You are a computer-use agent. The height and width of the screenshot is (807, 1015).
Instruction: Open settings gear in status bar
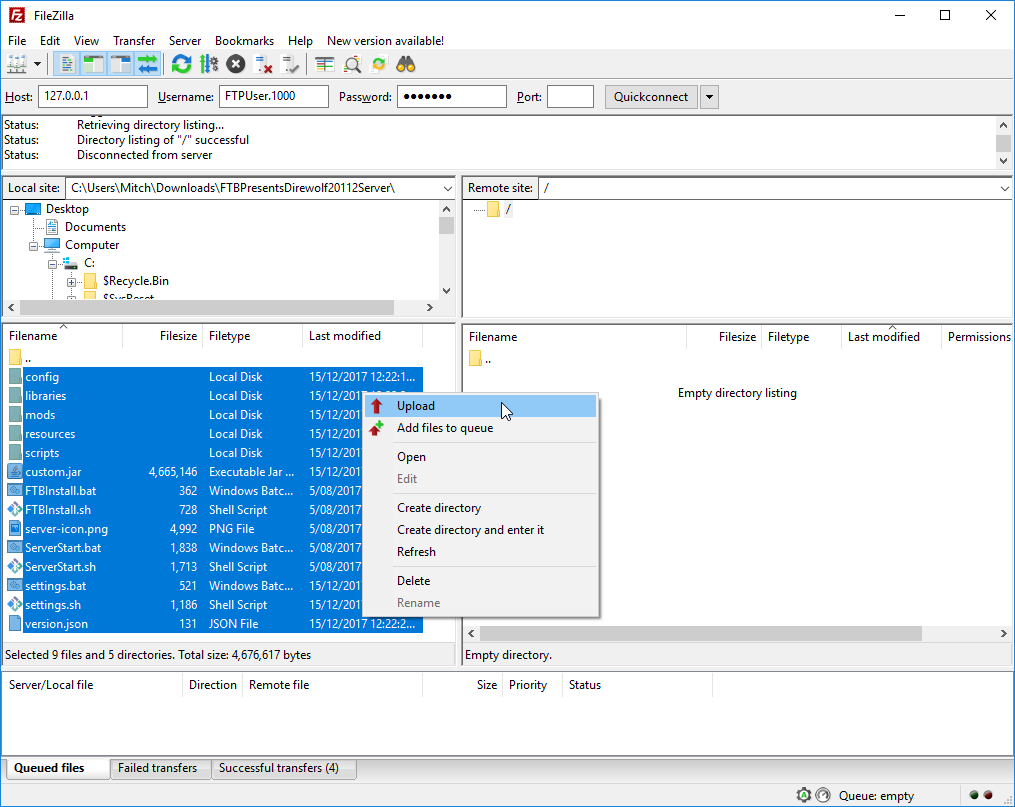803,795
